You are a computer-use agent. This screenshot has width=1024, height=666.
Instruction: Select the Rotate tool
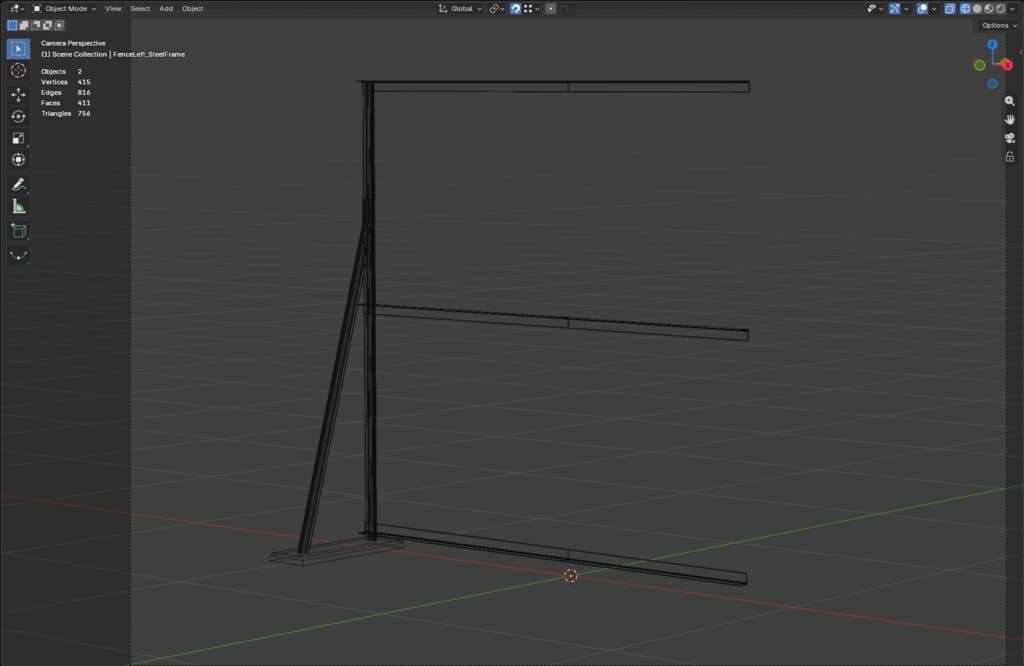[x=18, y=116]
